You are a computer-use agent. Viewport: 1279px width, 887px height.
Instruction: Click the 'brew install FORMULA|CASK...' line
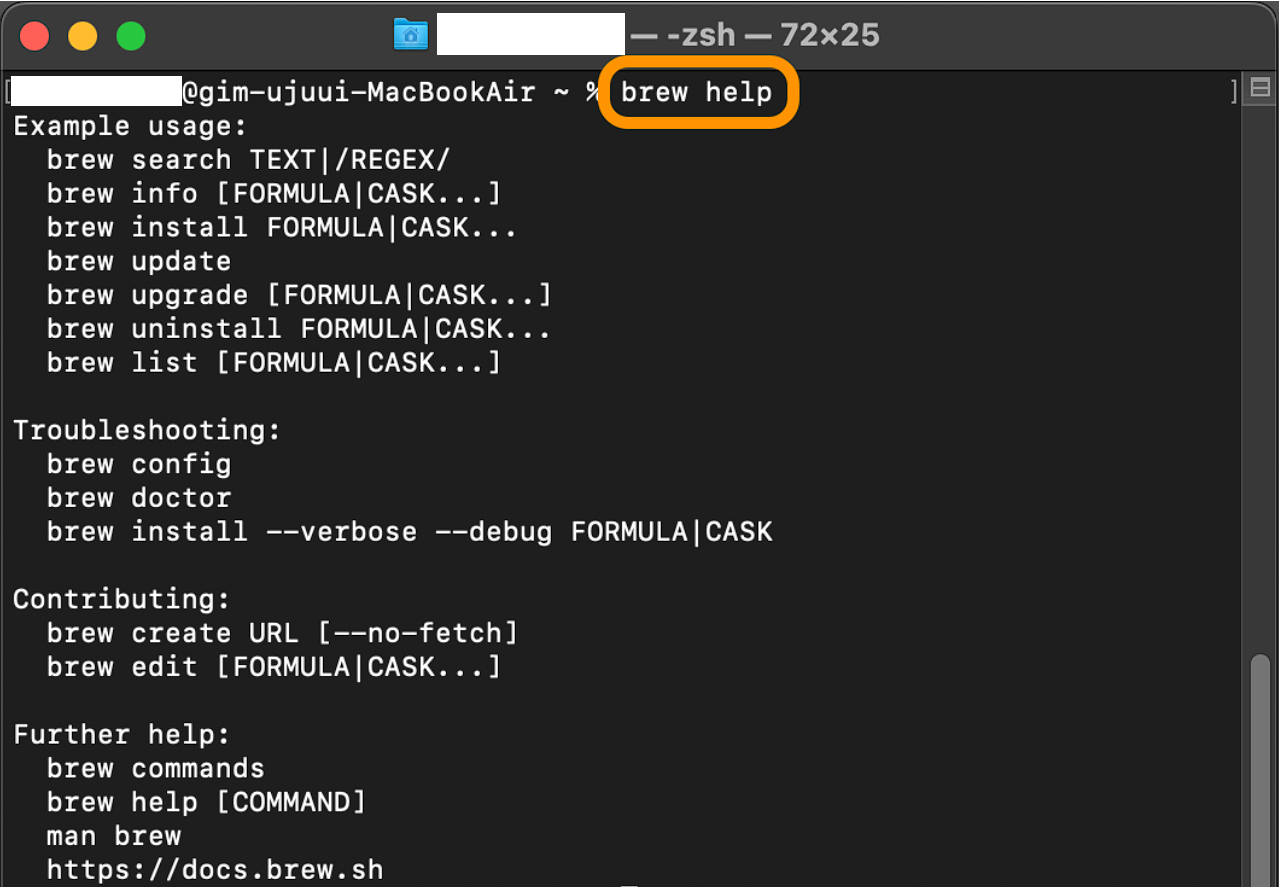pos(282,227)
